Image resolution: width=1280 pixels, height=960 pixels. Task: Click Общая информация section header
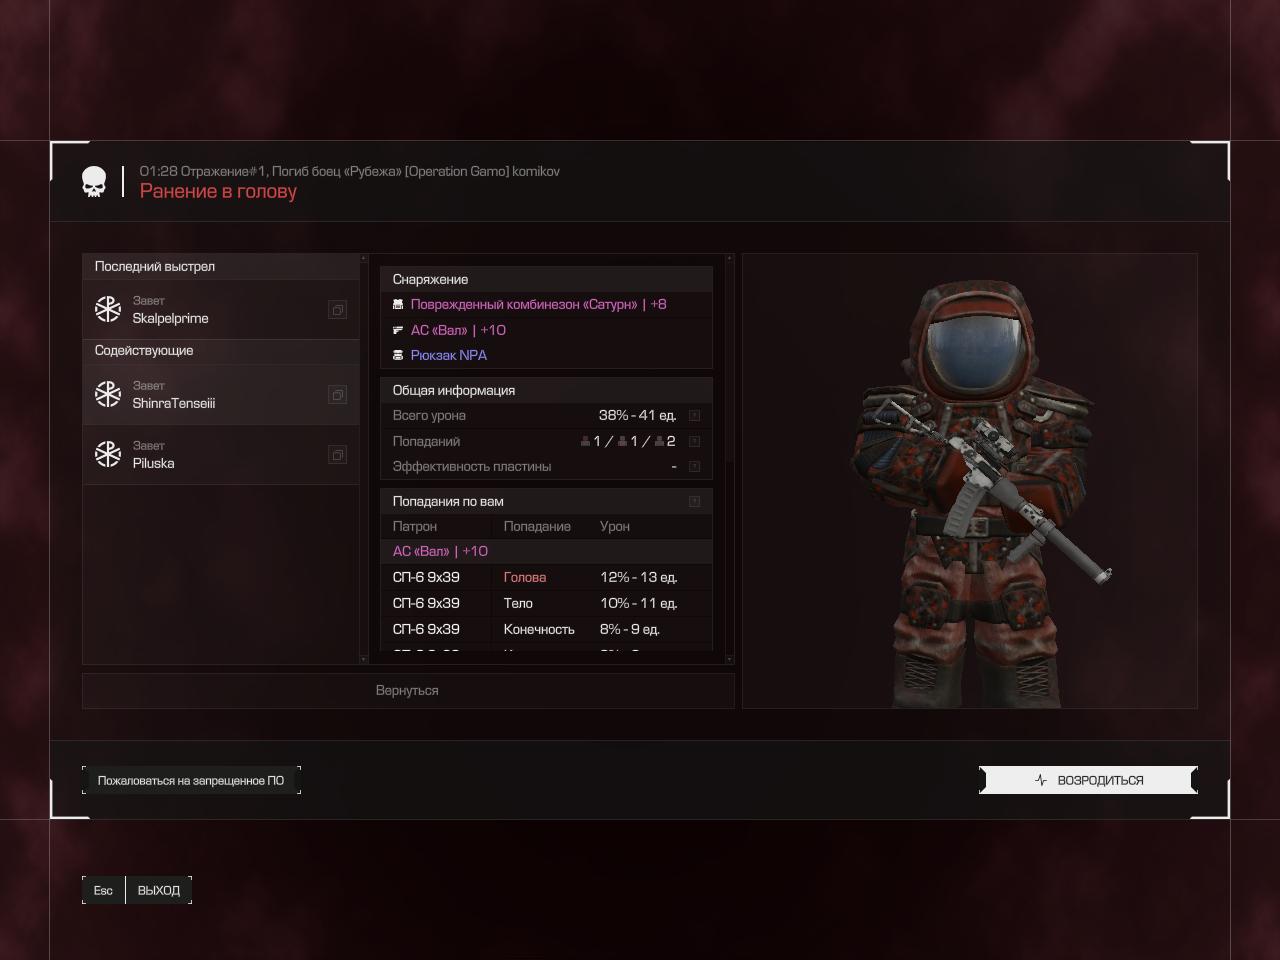click(x=546, y=390)
